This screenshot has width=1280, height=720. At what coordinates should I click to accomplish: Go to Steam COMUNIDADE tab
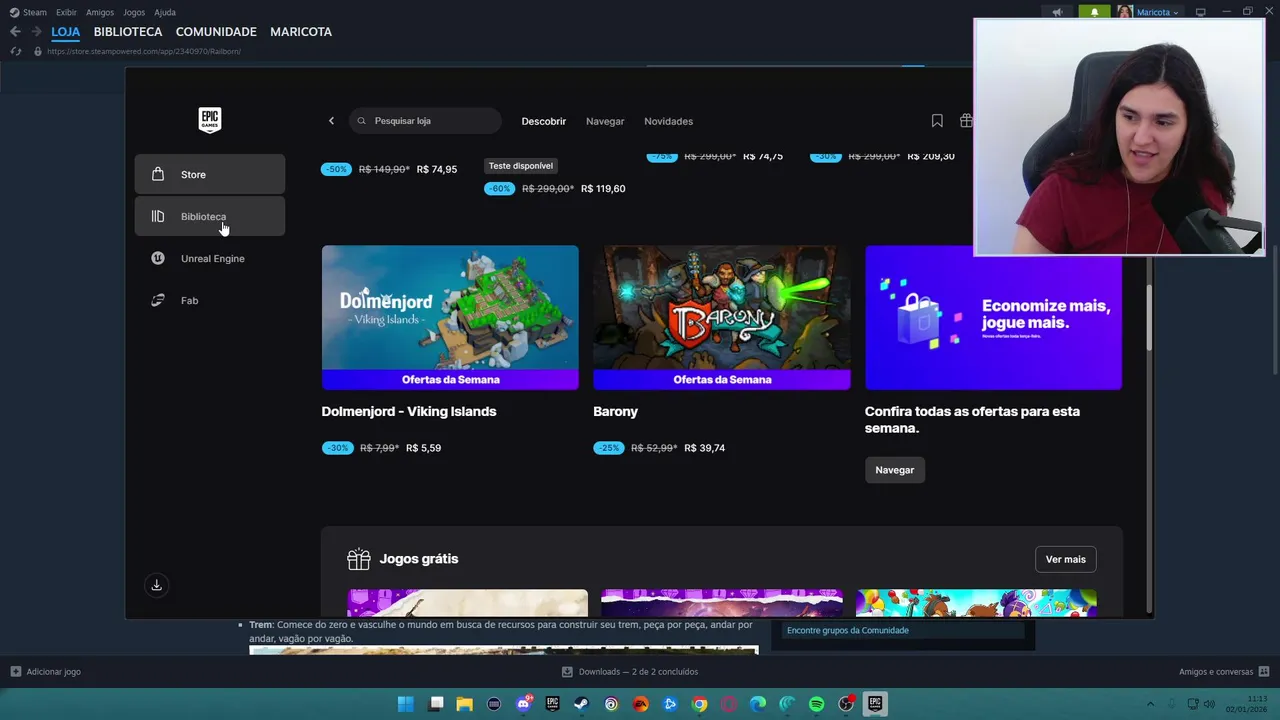point(216,32)
